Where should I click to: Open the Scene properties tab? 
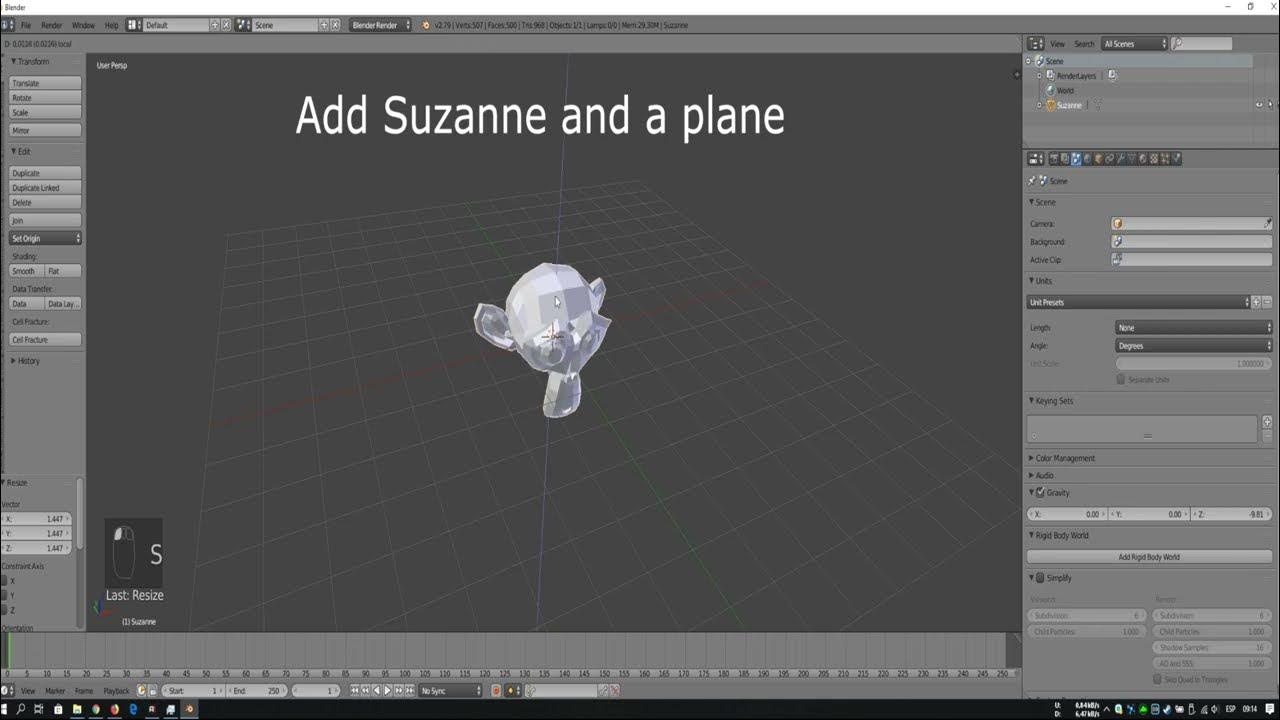coord(1076,159)
